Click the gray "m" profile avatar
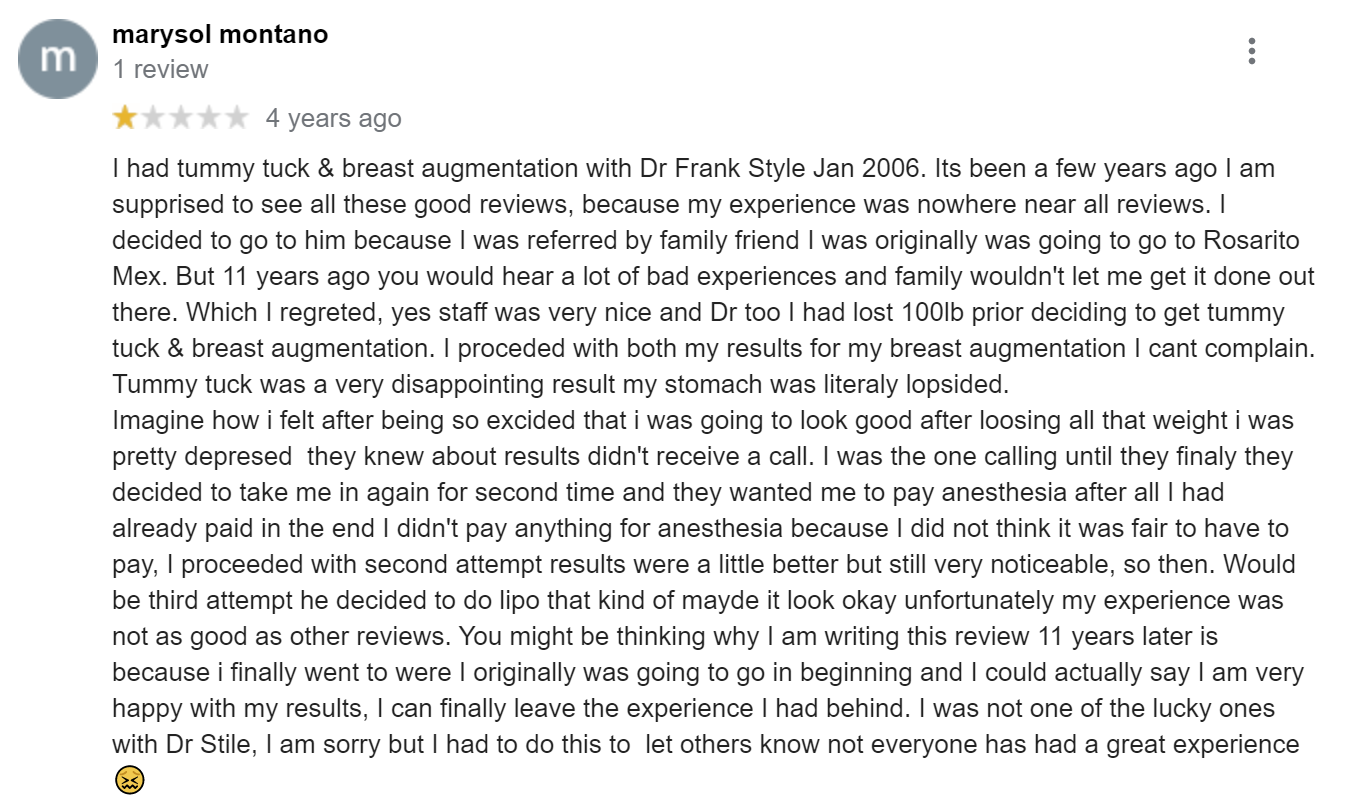Screen dimensions: 1356x806 pyautogui.click(x=57, y=58)
